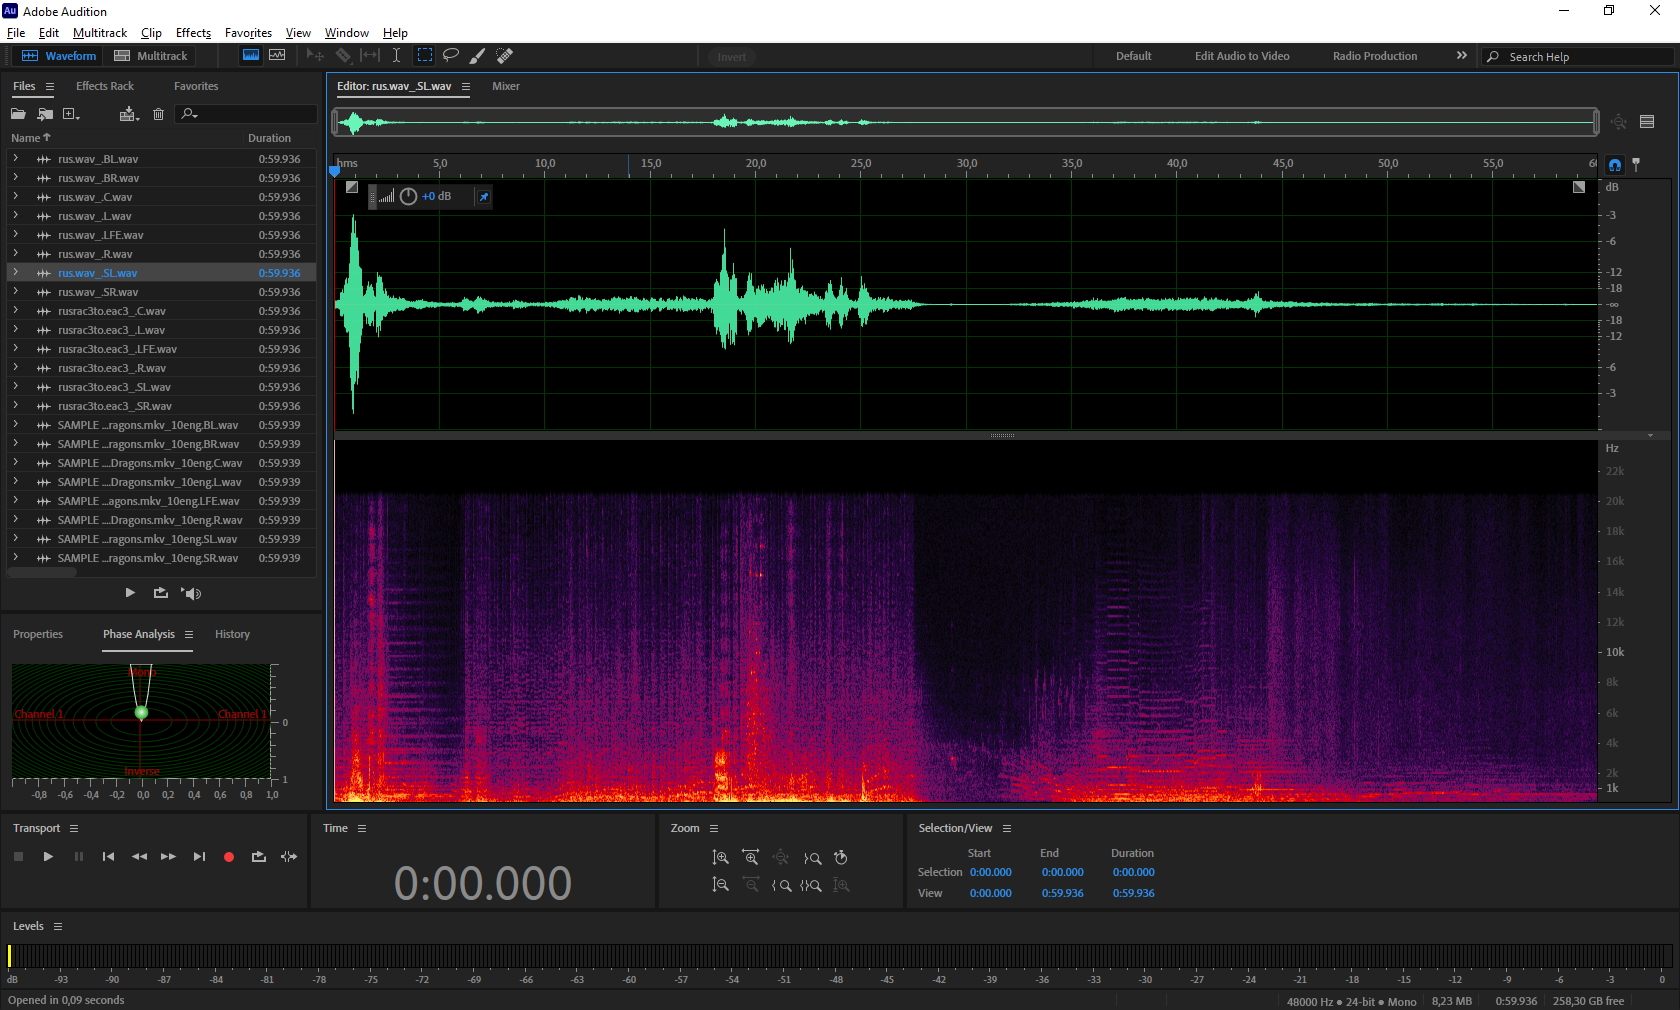Image resolution: width=1680 pixels, height=1010 pixels.
Task: Switch to the Waveform editor view
Action: [x=59, y=56]
